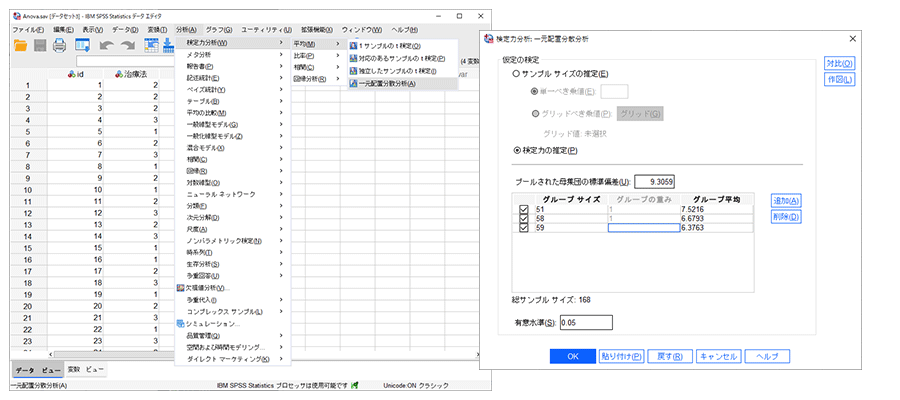900x400 pixels.
Task: Click the ヘルプ button in the dialog
Action: 768,356
